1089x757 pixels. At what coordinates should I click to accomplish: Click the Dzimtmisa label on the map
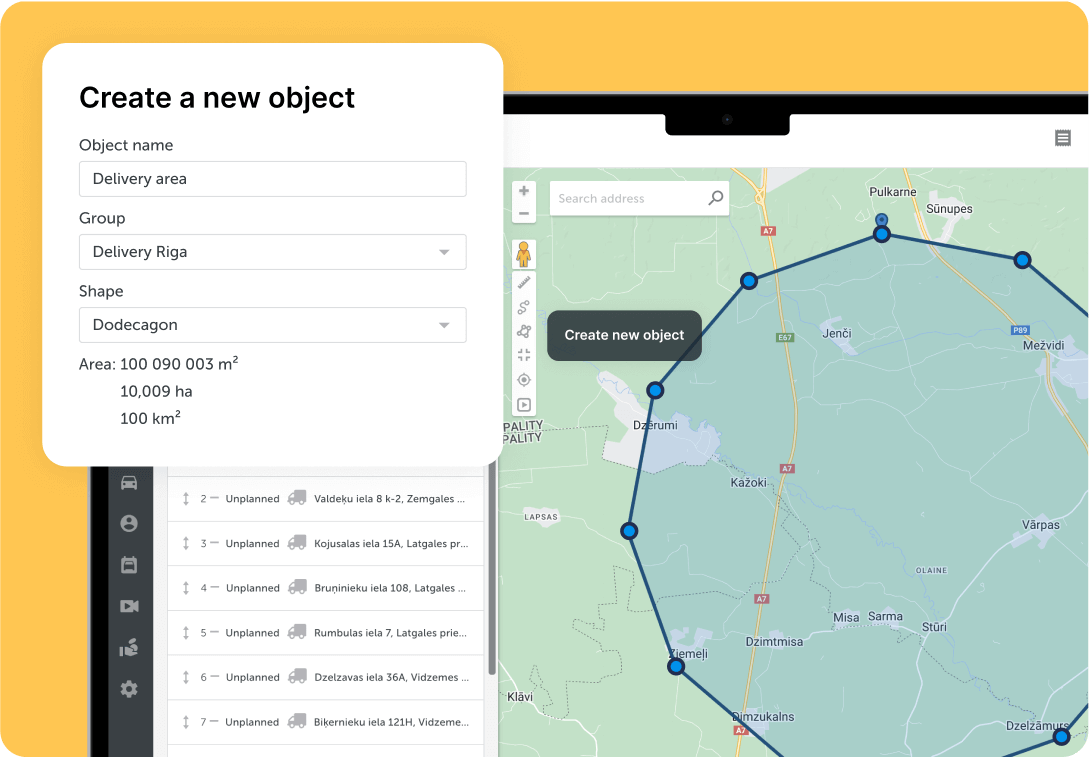coord(774,642)
